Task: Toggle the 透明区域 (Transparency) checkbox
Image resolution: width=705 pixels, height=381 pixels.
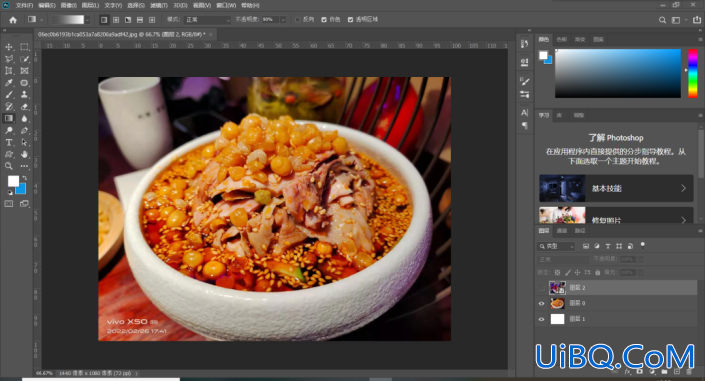Action: tap(350, 20)
